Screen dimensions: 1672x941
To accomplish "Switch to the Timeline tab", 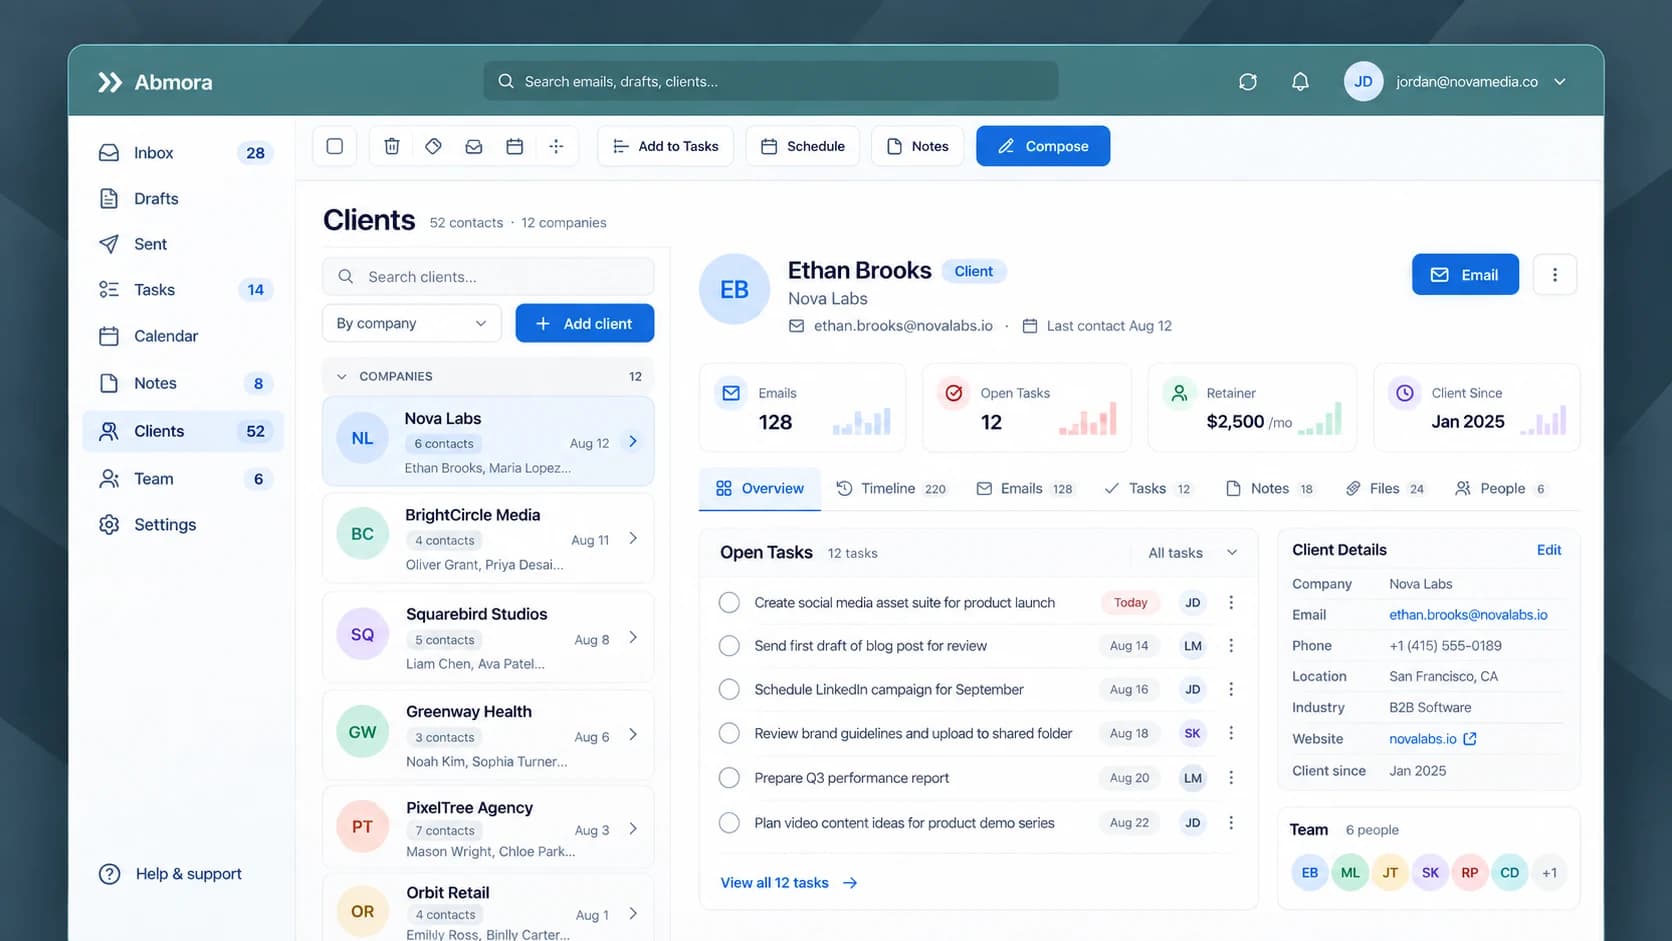I will point(891,489).
